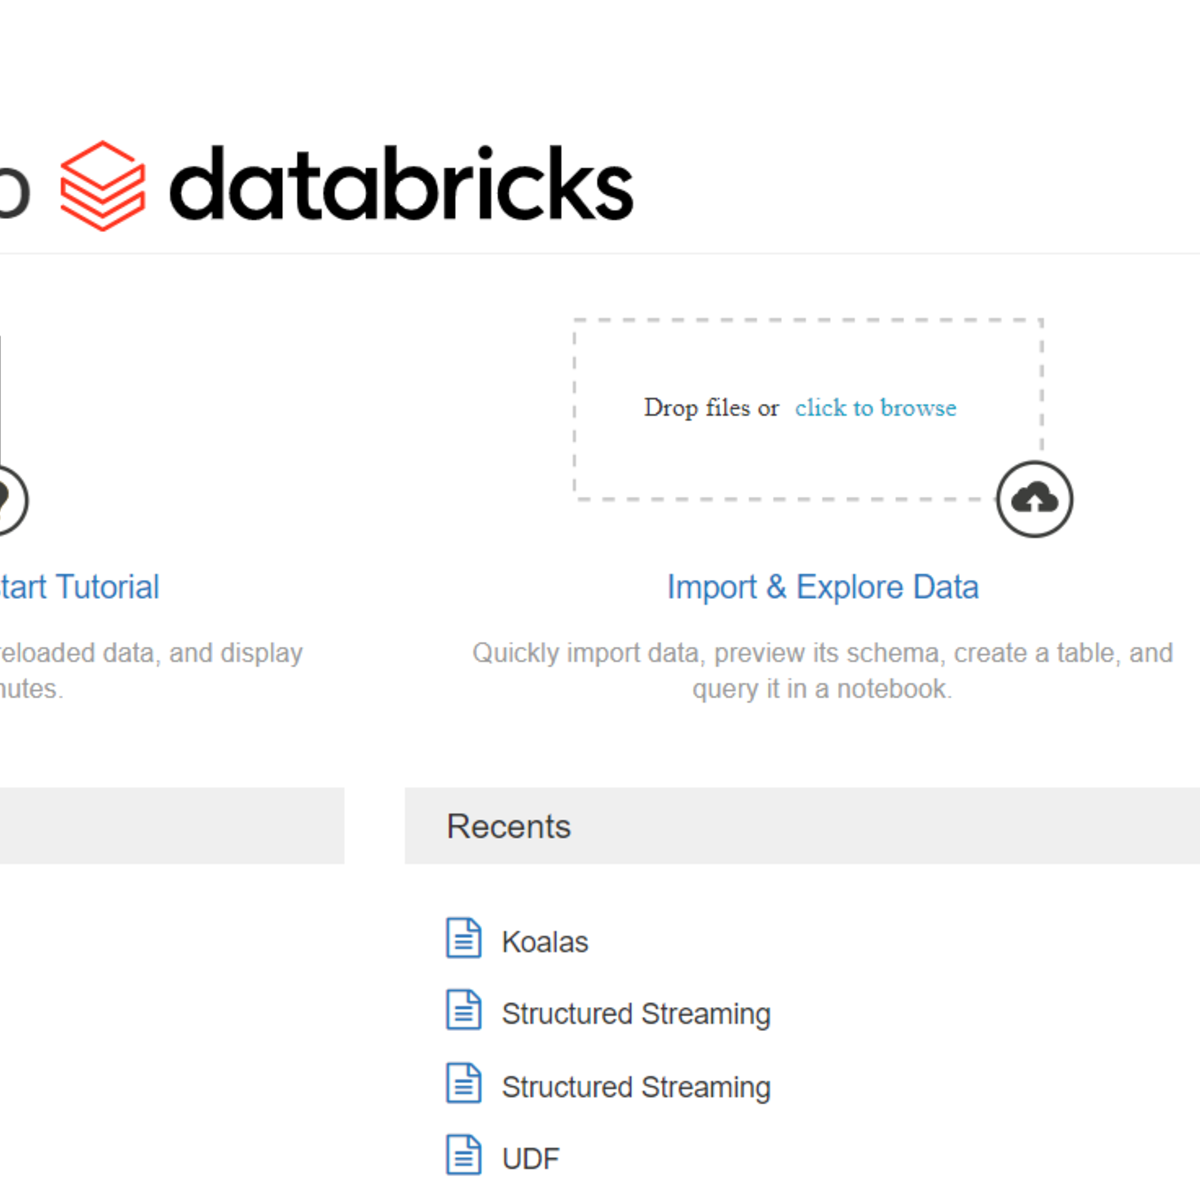Click the 'Drop files or' text in the dropzone
The width and height of the screenshot is (1200, 1200).
711,408
